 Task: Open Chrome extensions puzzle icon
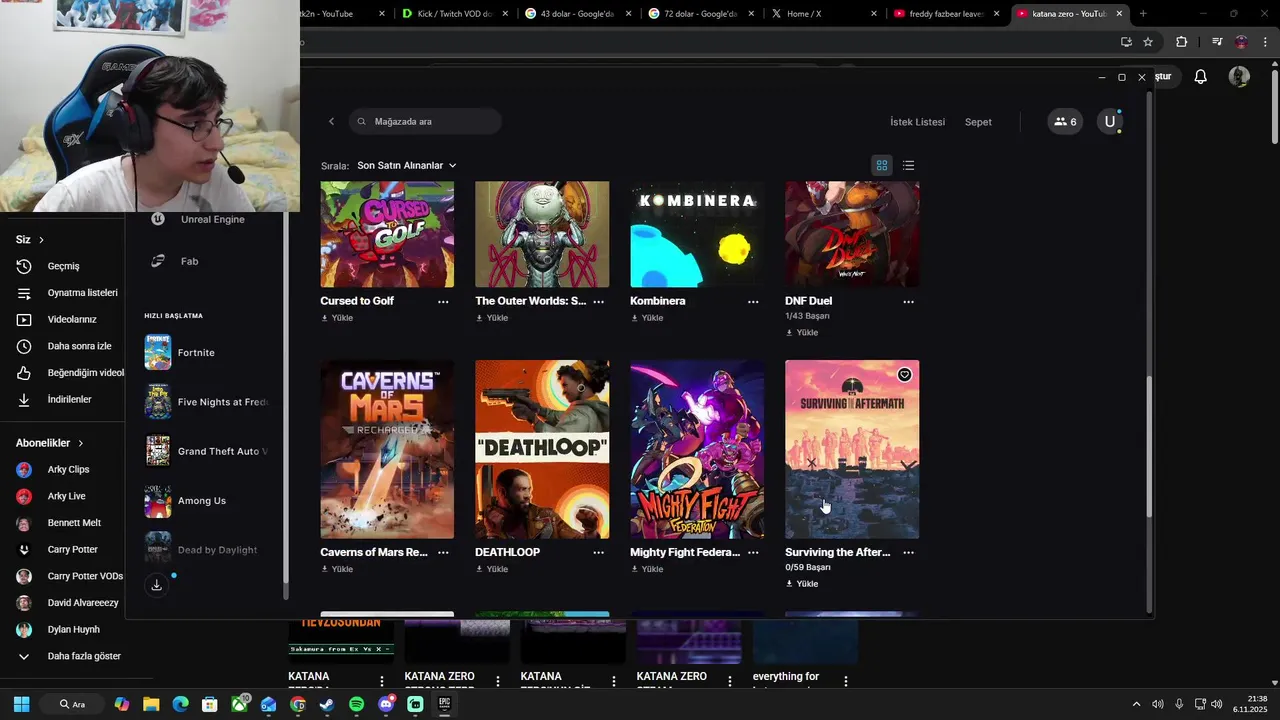1181,42
